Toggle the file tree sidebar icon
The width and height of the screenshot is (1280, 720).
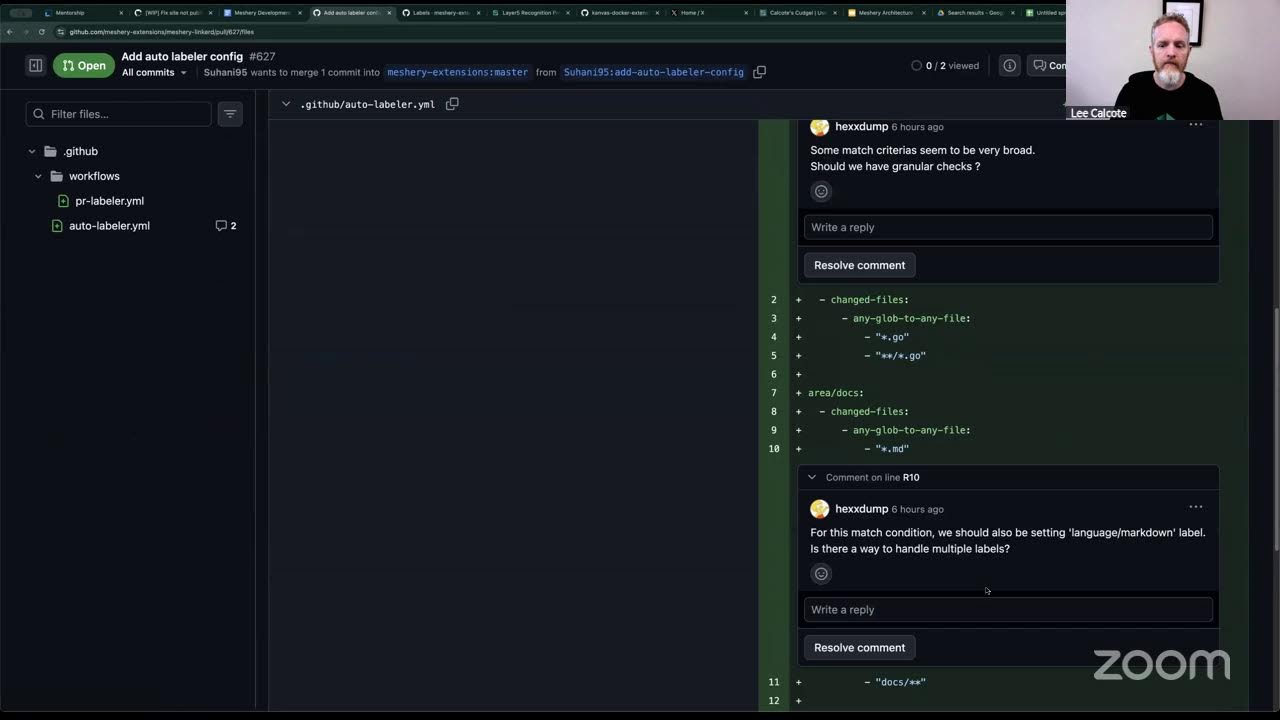tap(36, 66)
